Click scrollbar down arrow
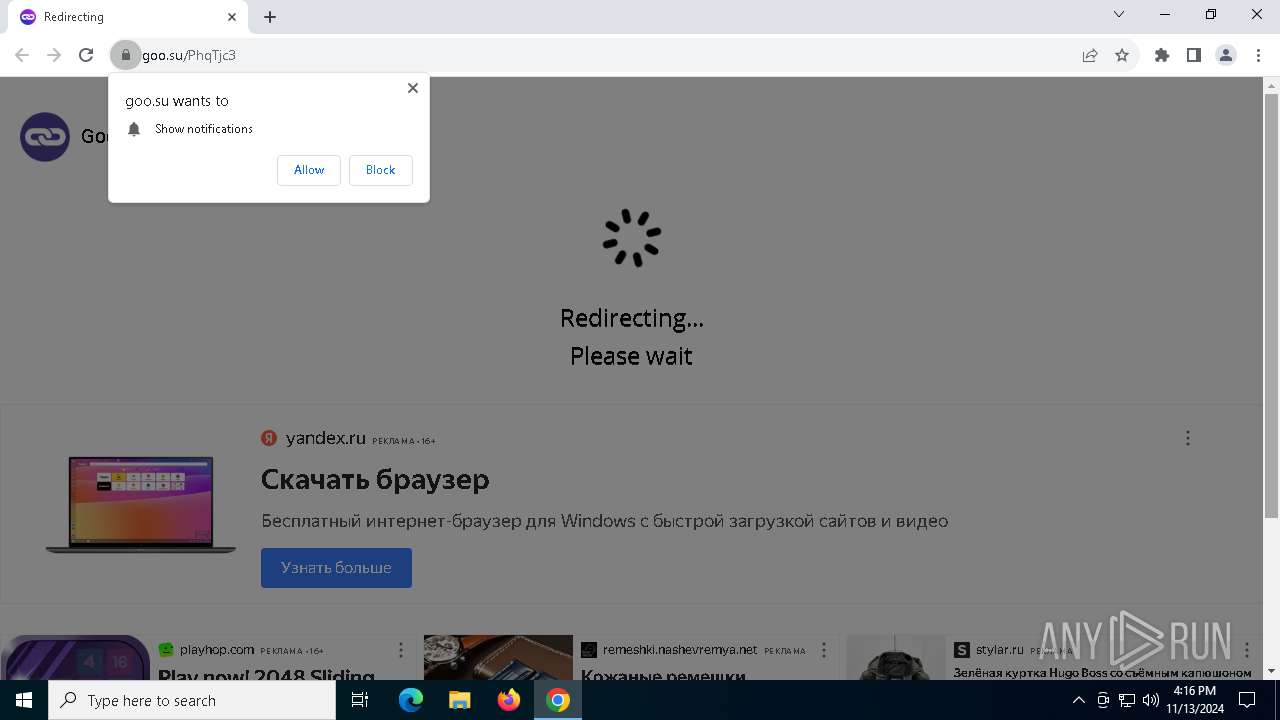The height and width of the screenshot is (720, 1280). tap(1272, 671)
